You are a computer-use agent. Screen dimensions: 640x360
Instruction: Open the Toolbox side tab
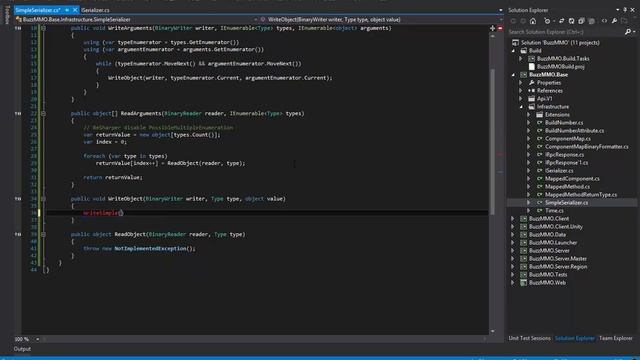(x=6, y=15)
